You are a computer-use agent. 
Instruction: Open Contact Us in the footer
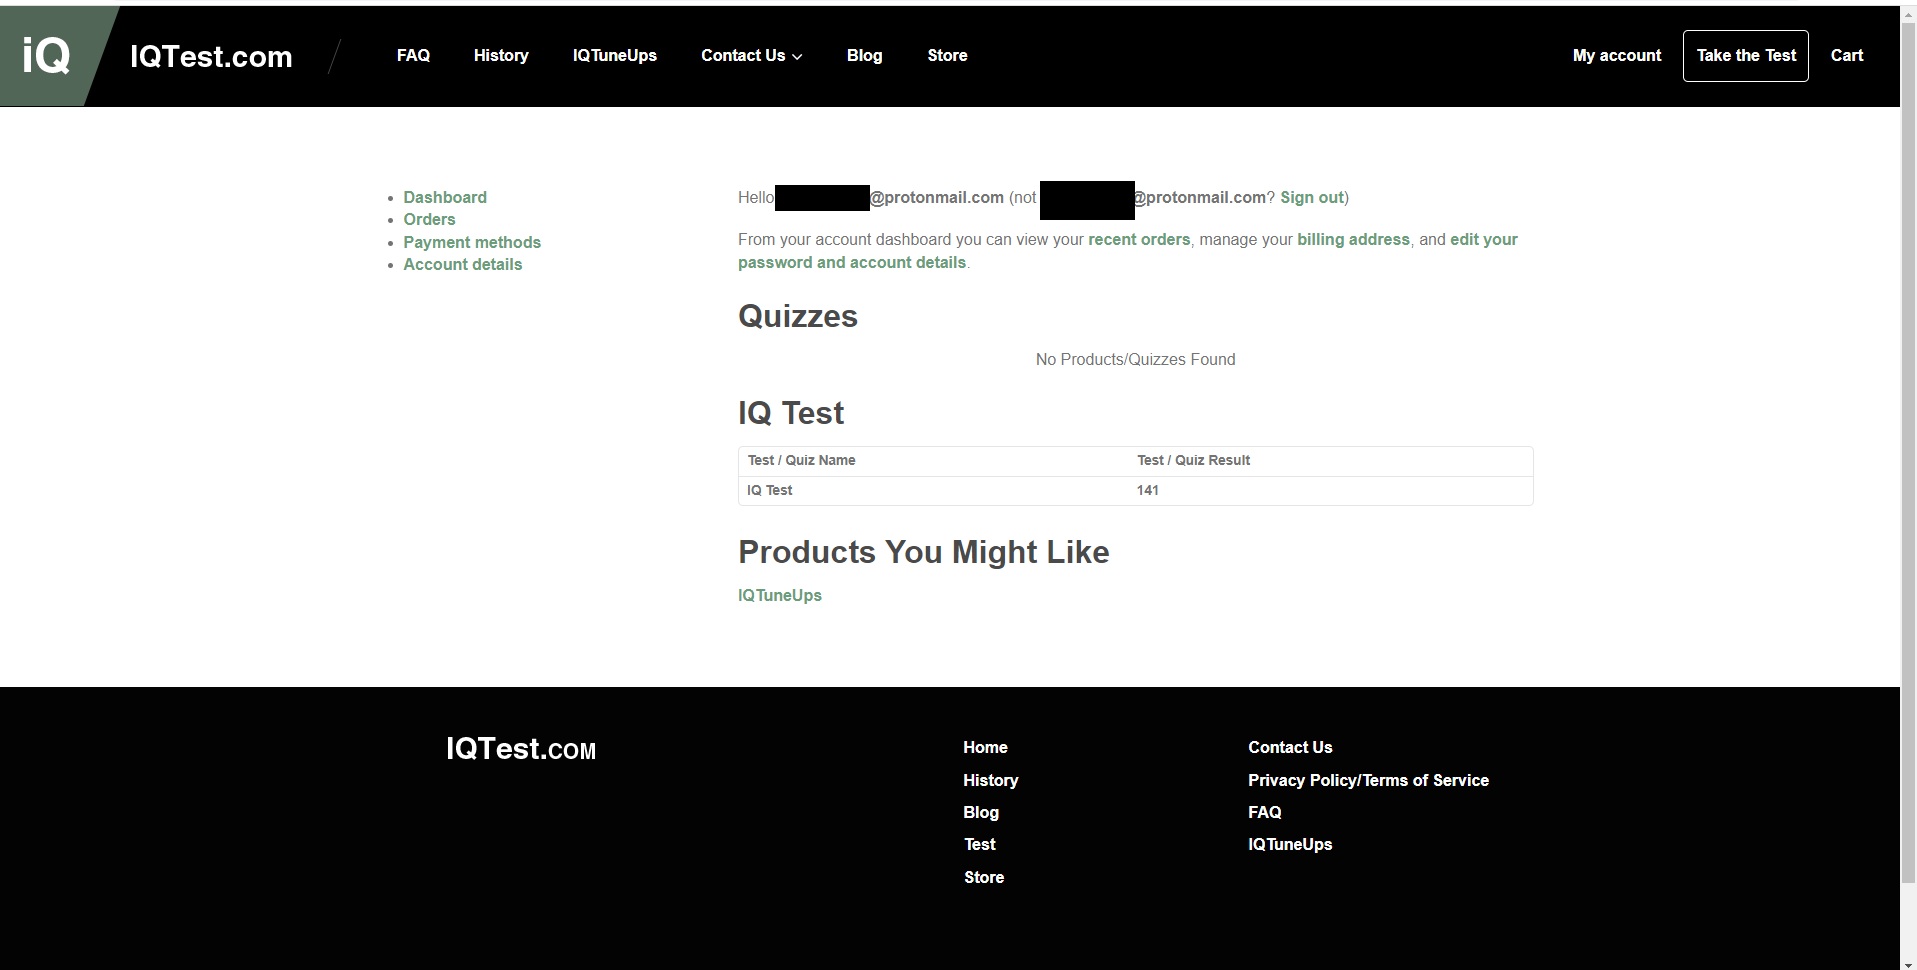pyautogui.click(x=1290, y=747)
